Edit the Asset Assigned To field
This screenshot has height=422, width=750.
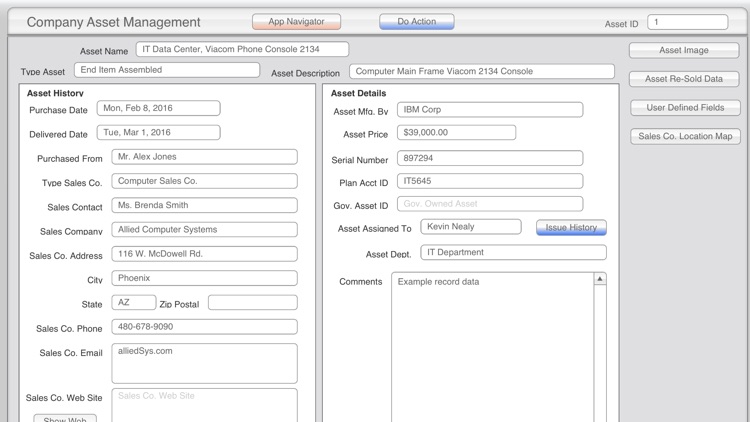[470, 227]
